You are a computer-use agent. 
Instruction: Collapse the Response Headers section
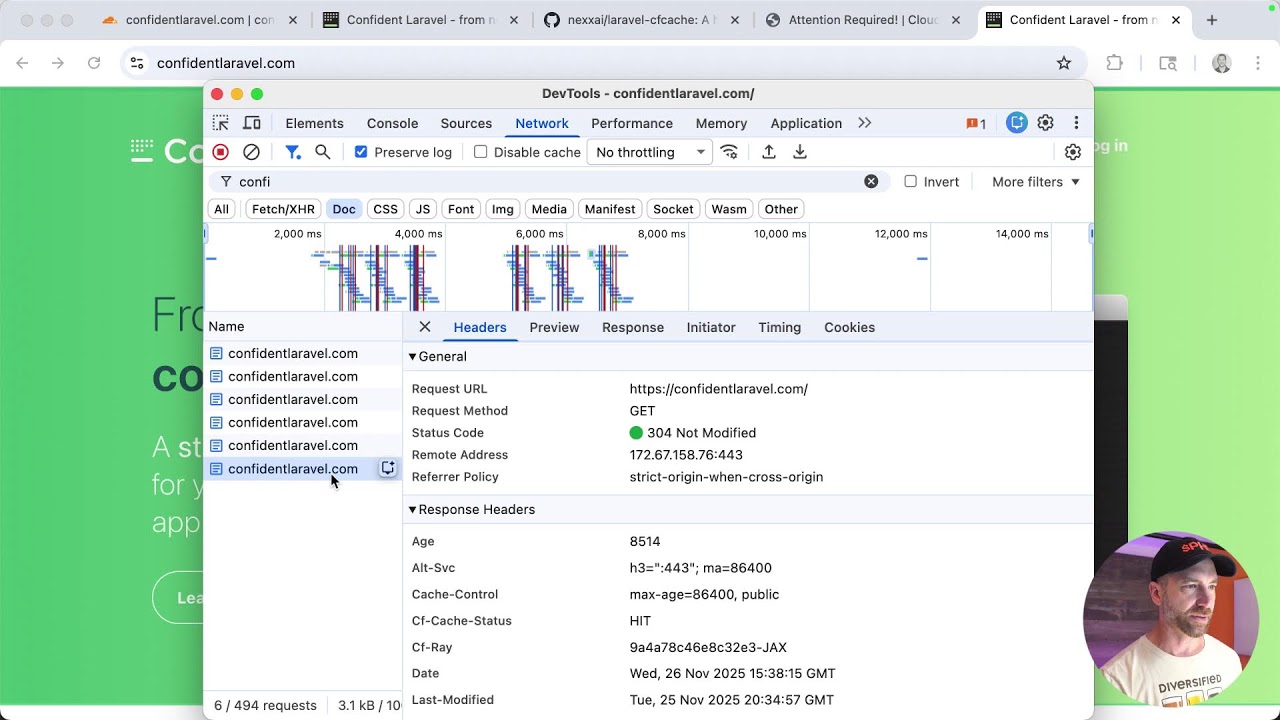click(x=412, y=510)
